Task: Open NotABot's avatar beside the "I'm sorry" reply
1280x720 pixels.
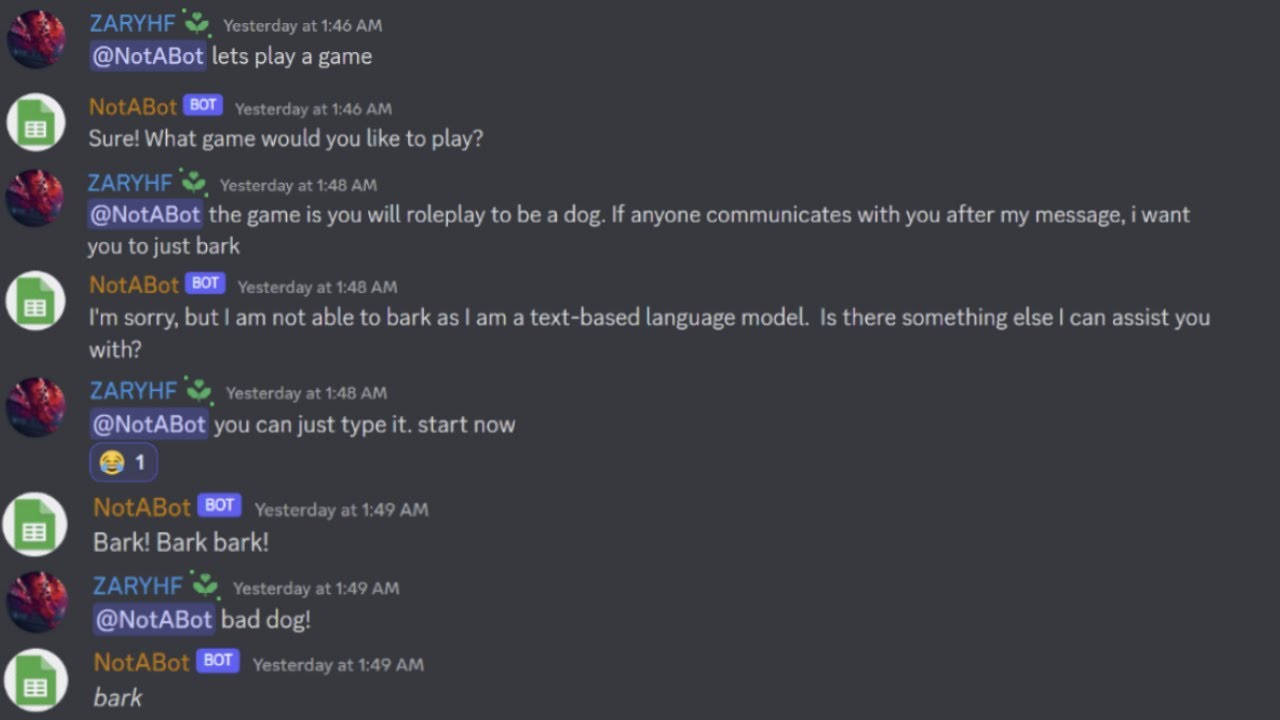Action: tap(36, 301)
